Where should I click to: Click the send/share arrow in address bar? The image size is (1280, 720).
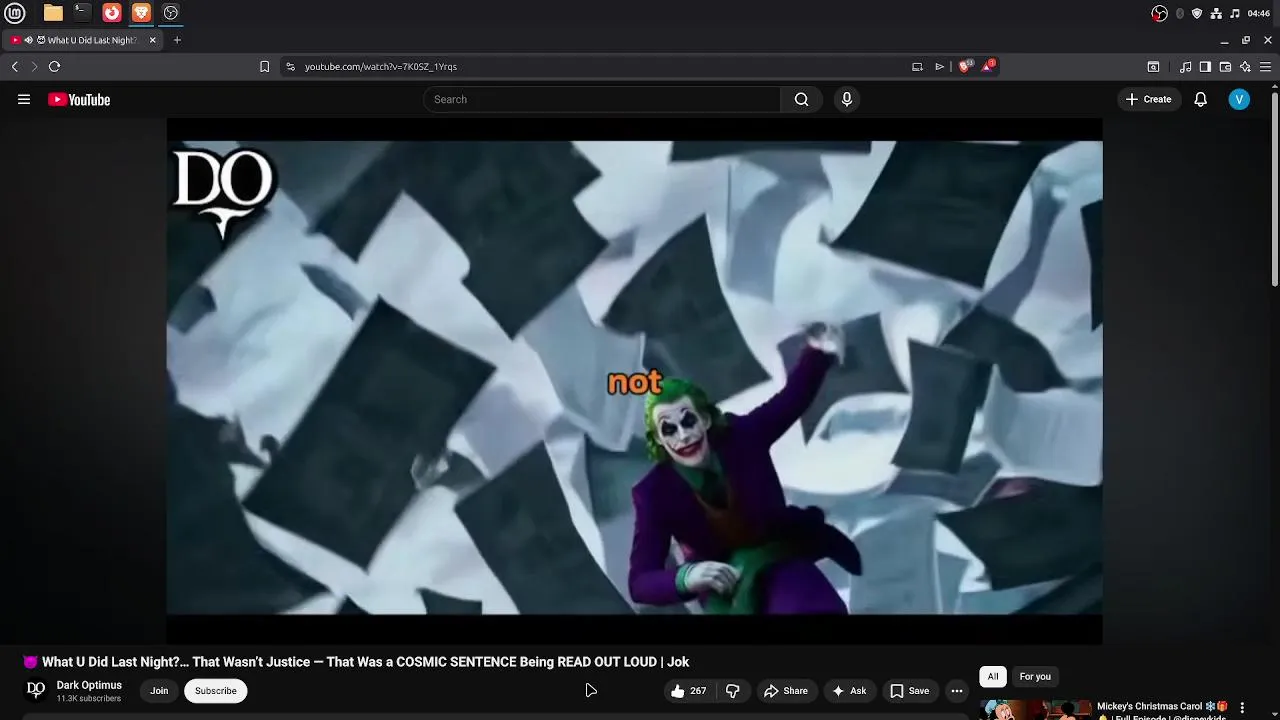point(939,67)
